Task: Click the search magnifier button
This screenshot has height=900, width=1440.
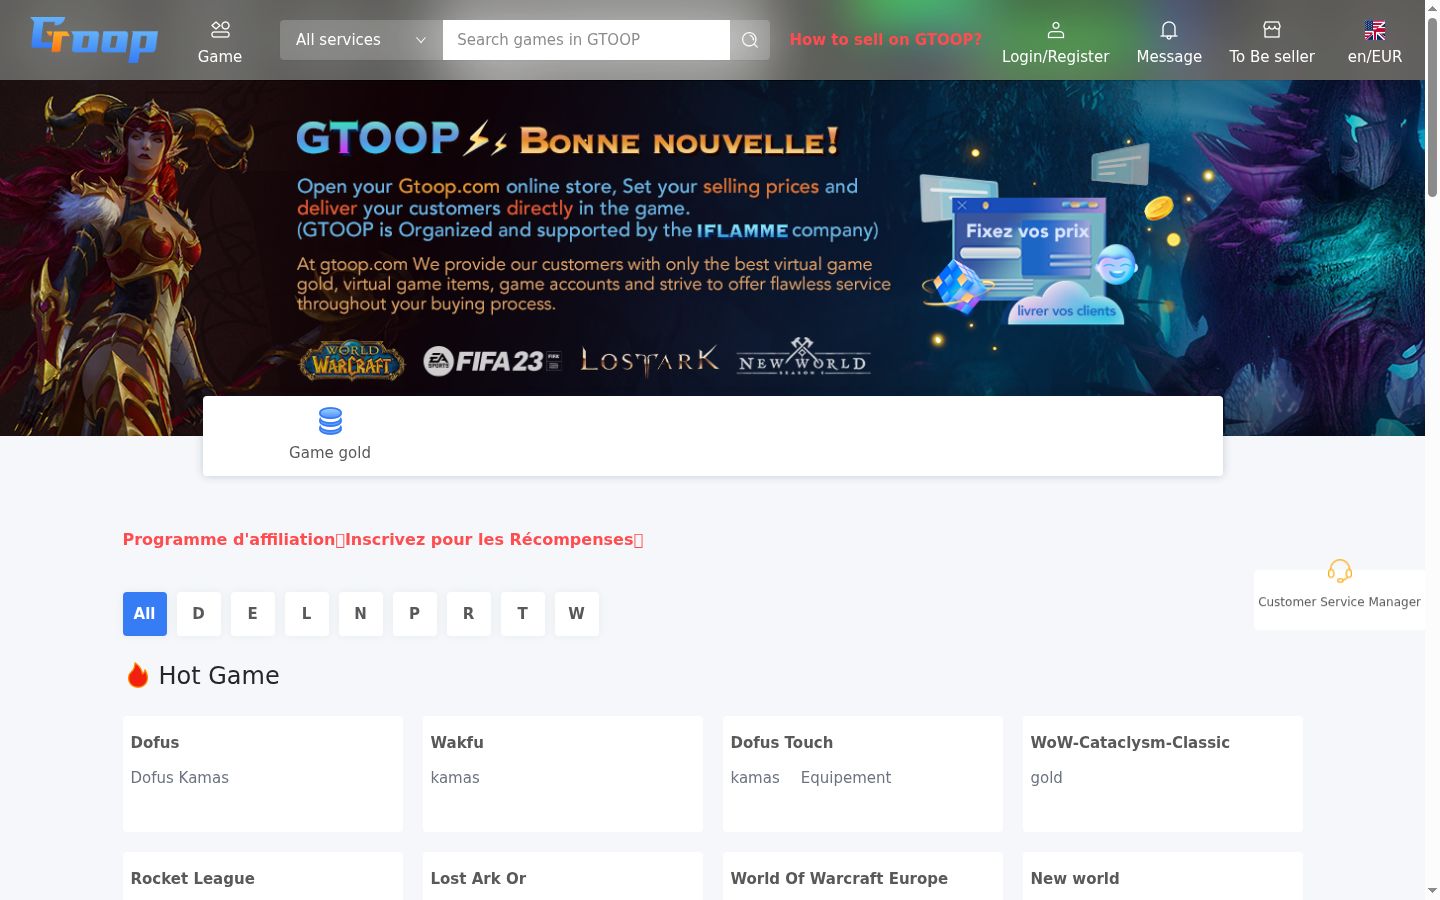Action: pyautogui.click(x=750, y=40)
